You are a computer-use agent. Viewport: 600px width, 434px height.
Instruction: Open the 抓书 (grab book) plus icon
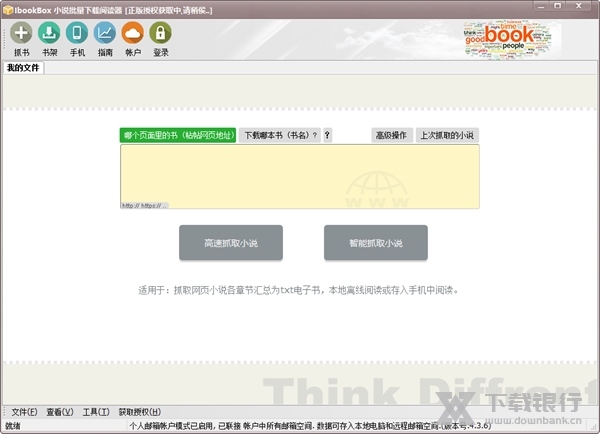pos(21,33)
